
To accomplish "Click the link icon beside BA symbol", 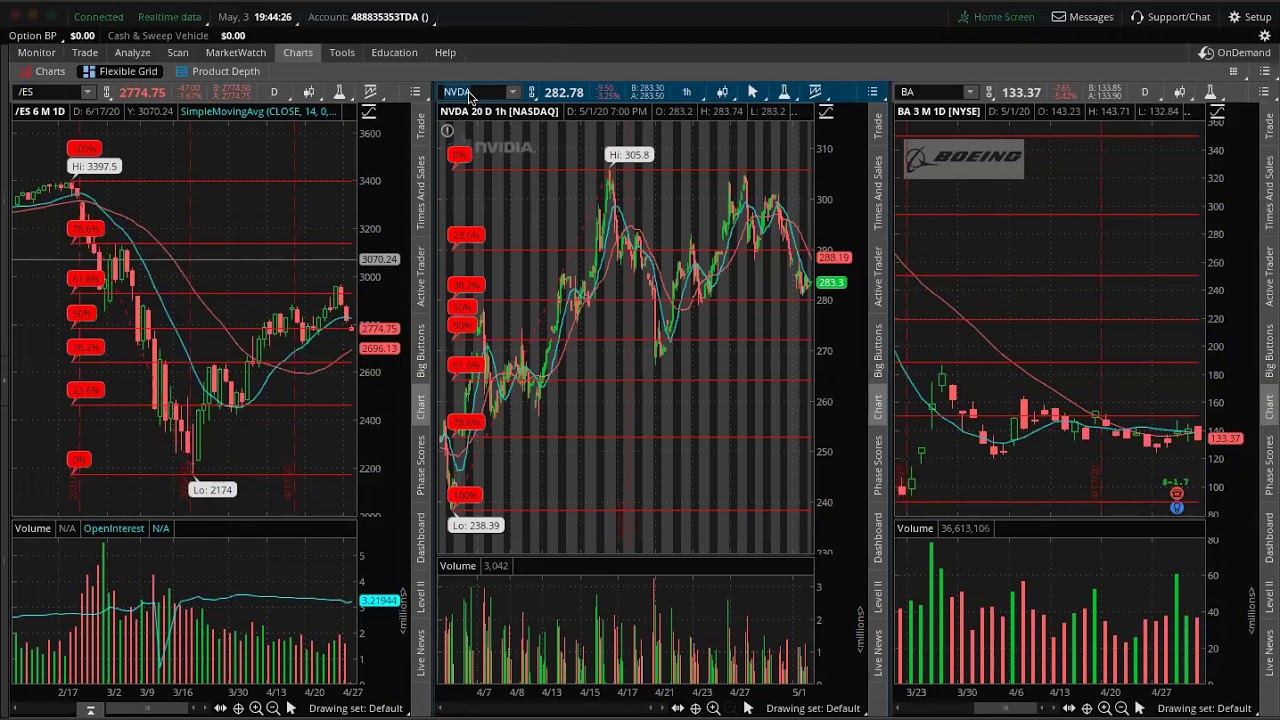I will point(989,92).
